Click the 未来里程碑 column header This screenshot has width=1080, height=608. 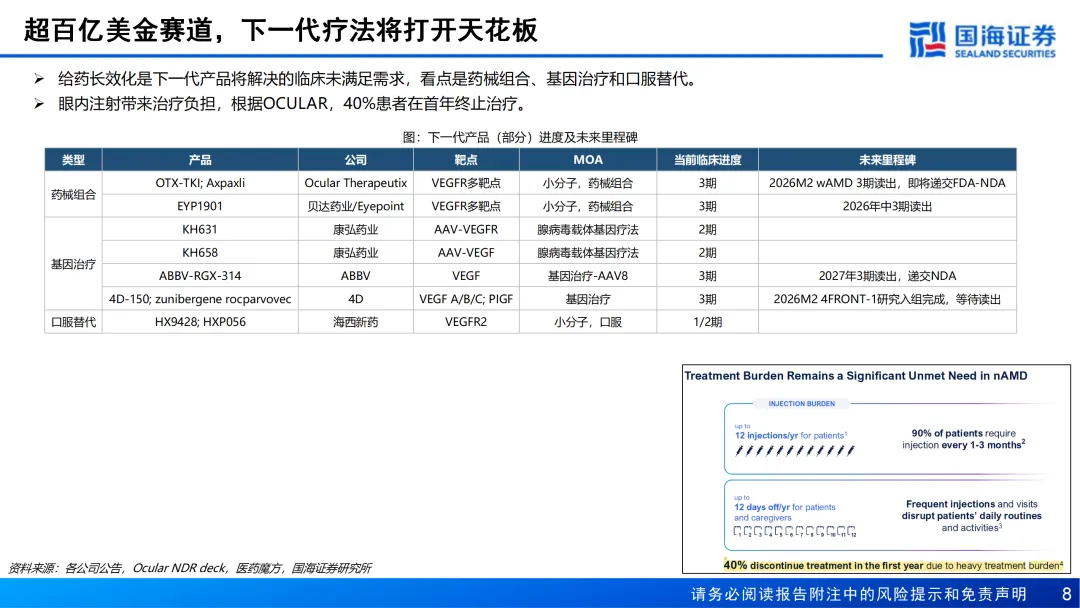point(887,160)
